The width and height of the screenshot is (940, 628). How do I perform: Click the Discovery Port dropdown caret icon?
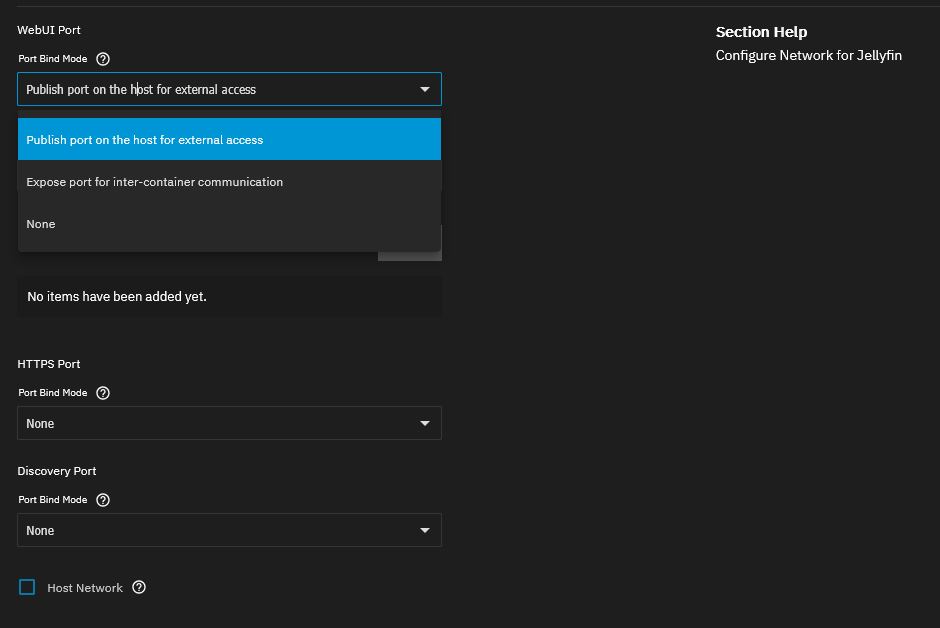coord(424,531)
